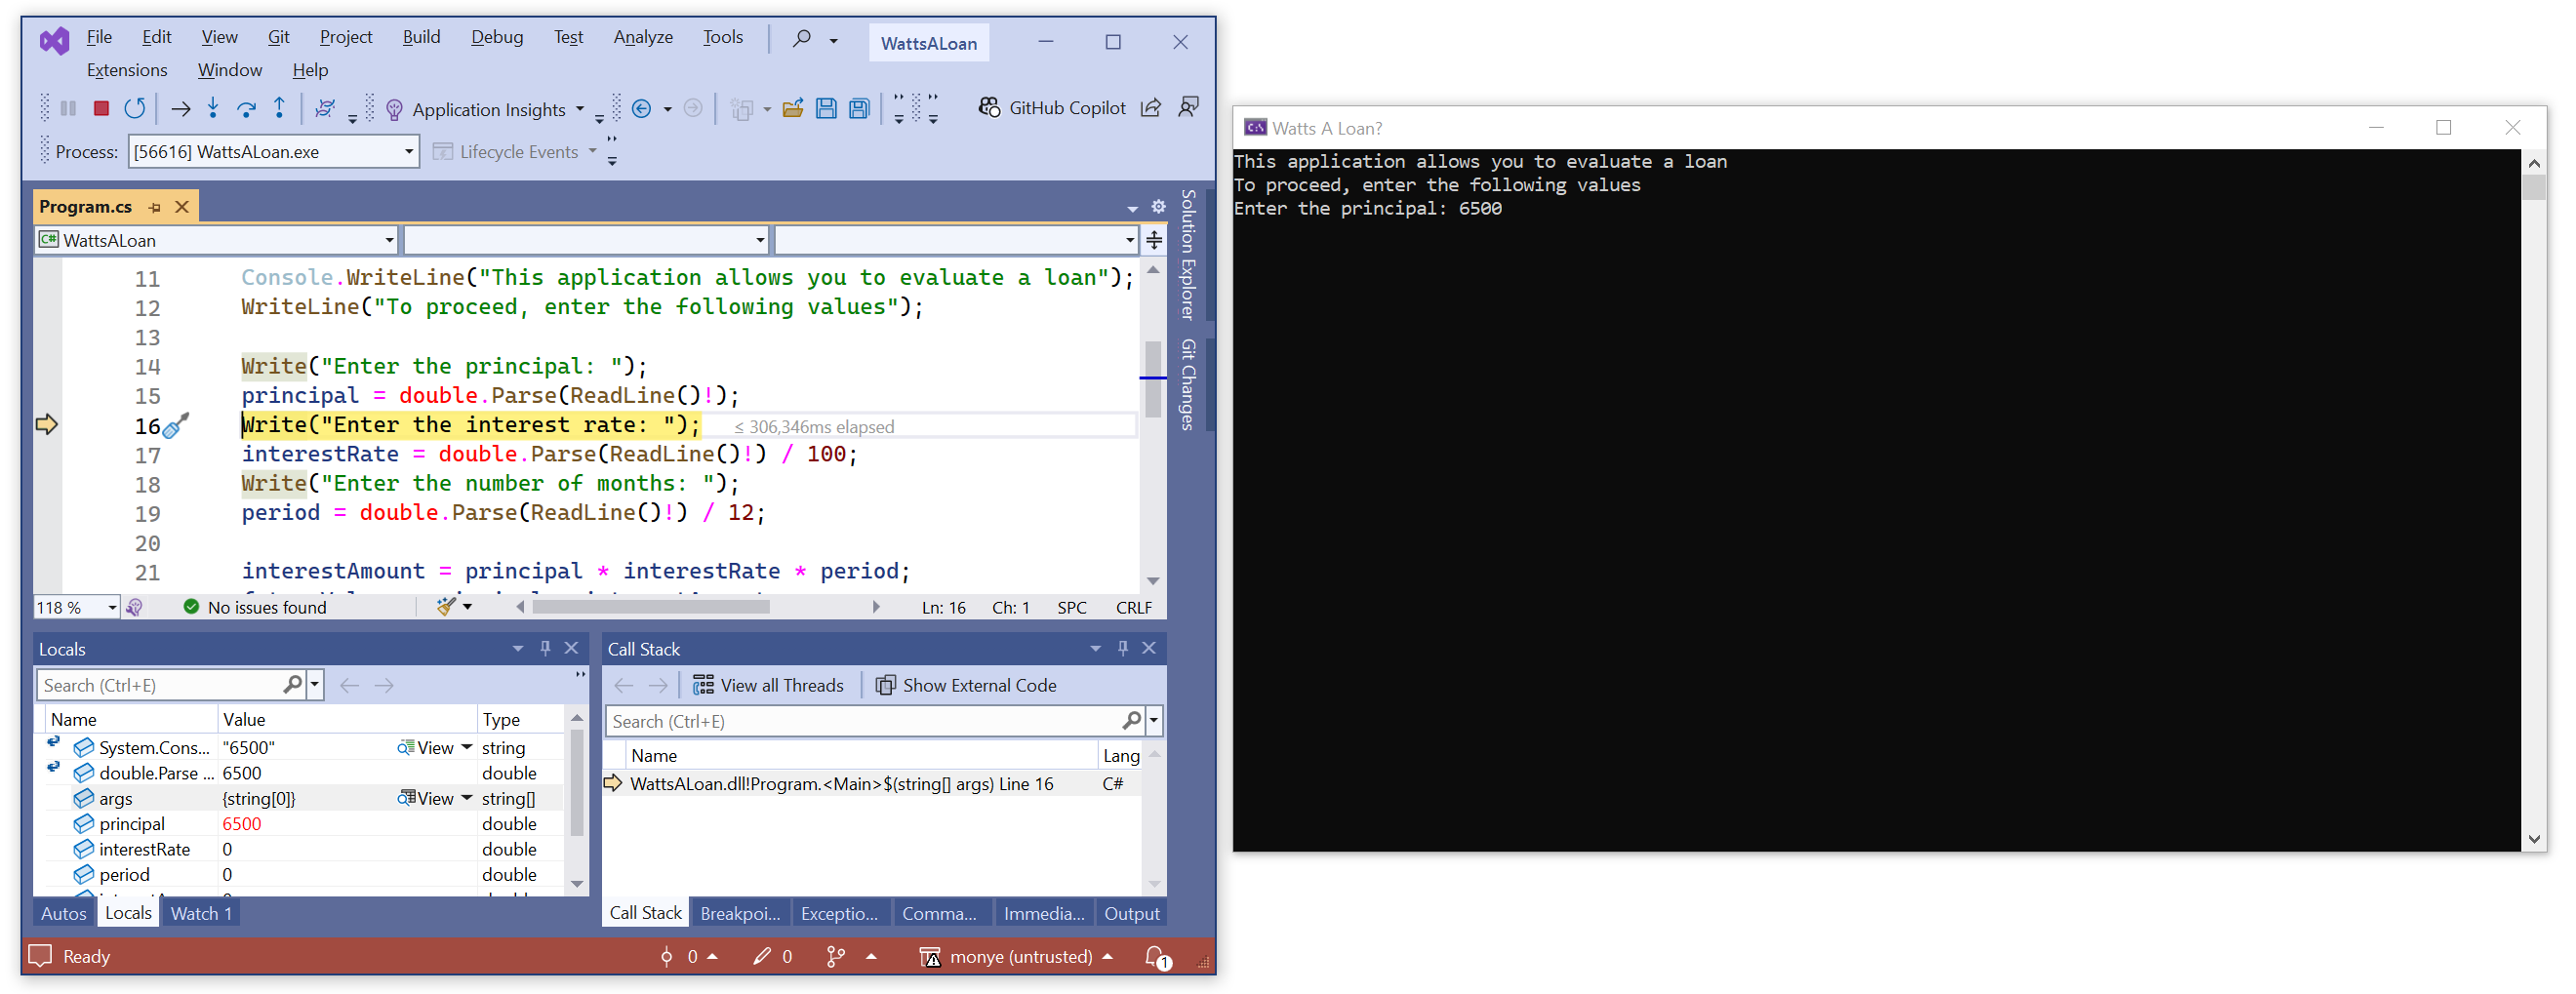Open the Call Stack search options dropdown

coord(1153,721)
